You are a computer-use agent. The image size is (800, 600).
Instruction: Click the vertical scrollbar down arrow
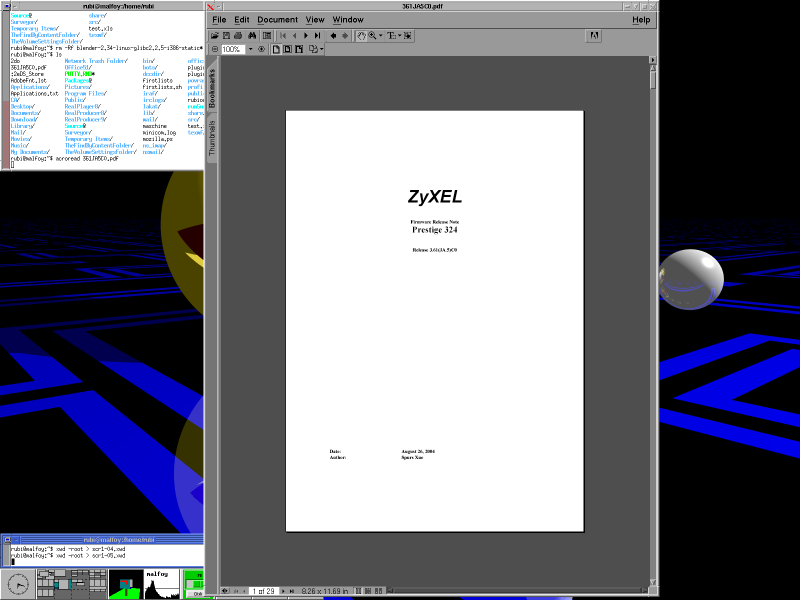click(653, 582)
